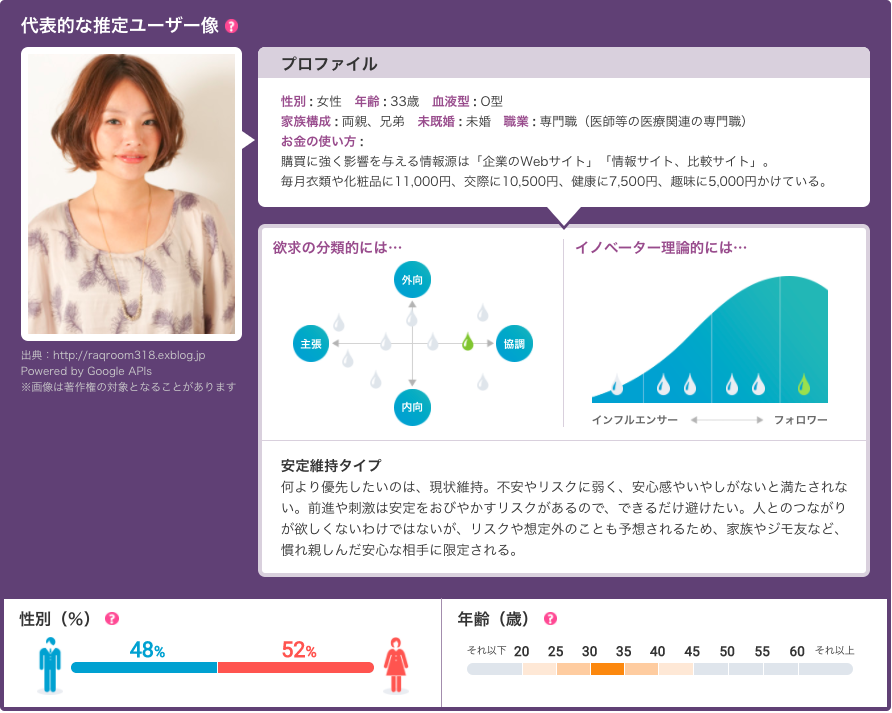Click それ以下 age label
Screen dimensions: 892x713
pos(486,650)
